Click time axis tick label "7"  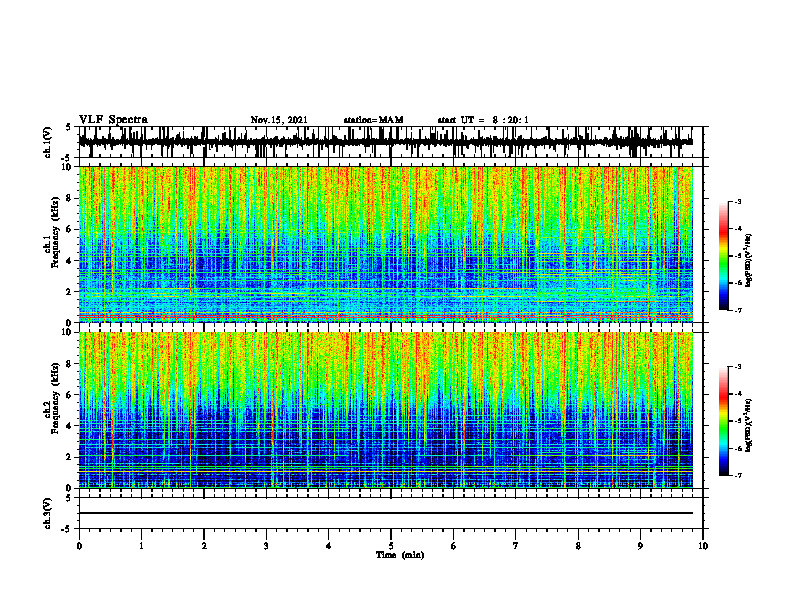click(516, 546)
